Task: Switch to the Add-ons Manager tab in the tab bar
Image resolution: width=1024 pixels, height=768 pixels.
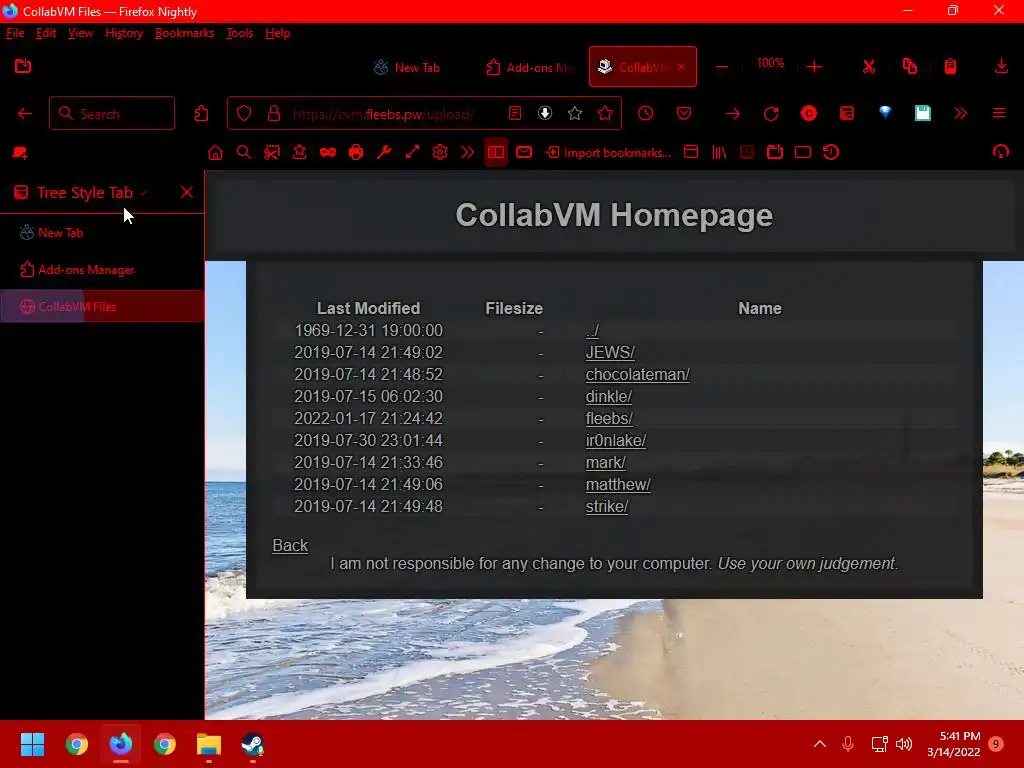Action: pos(529,67)
